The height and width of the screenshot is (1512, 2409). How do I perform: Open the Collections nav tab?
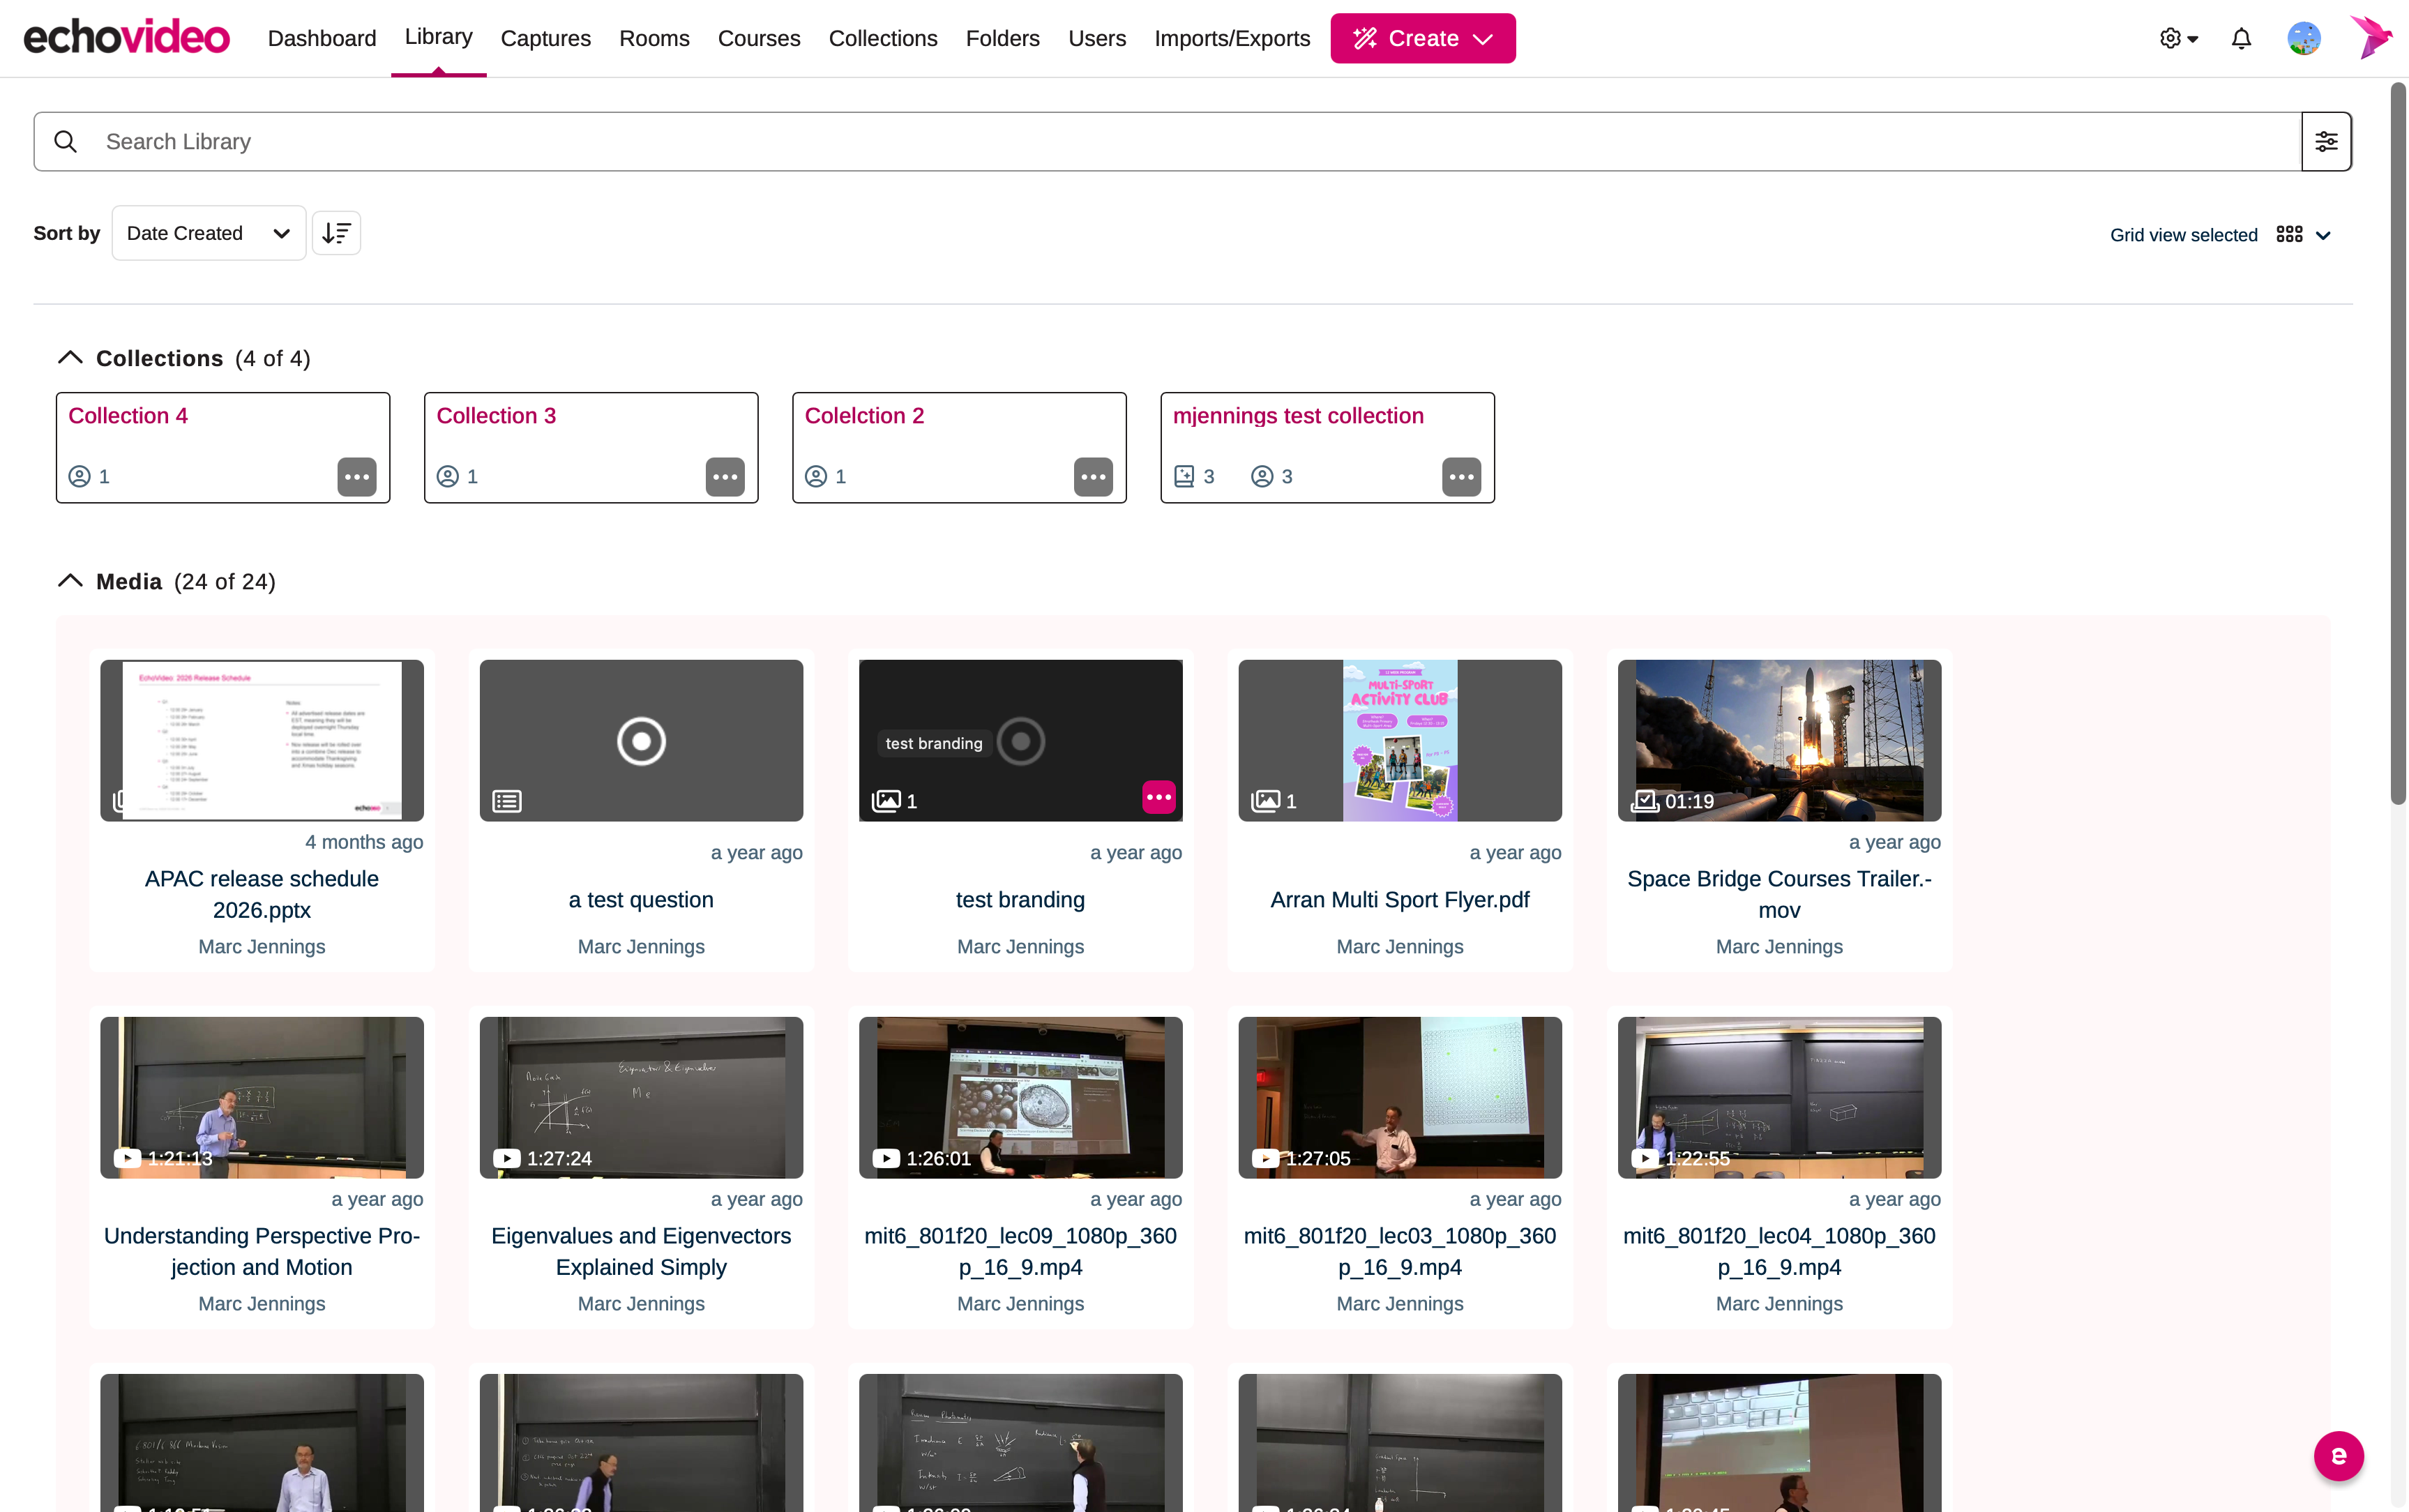coord(883,38)
